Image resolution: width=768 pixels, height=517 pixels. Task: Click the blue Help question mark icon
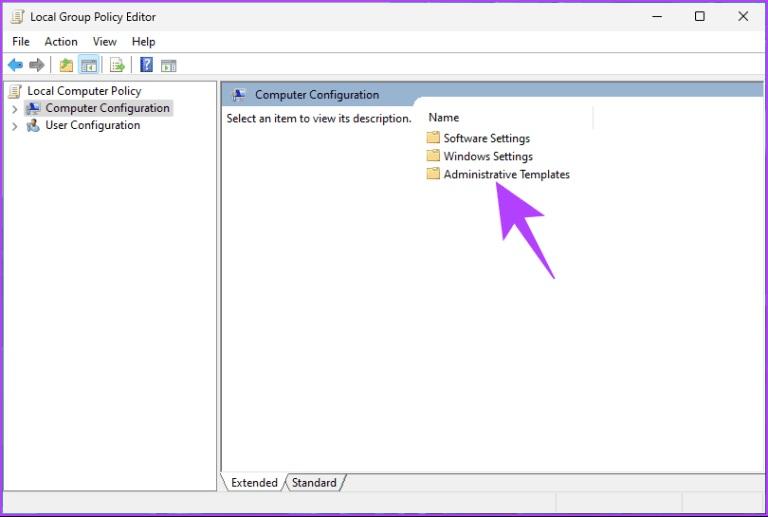click(x=146, y=65)
